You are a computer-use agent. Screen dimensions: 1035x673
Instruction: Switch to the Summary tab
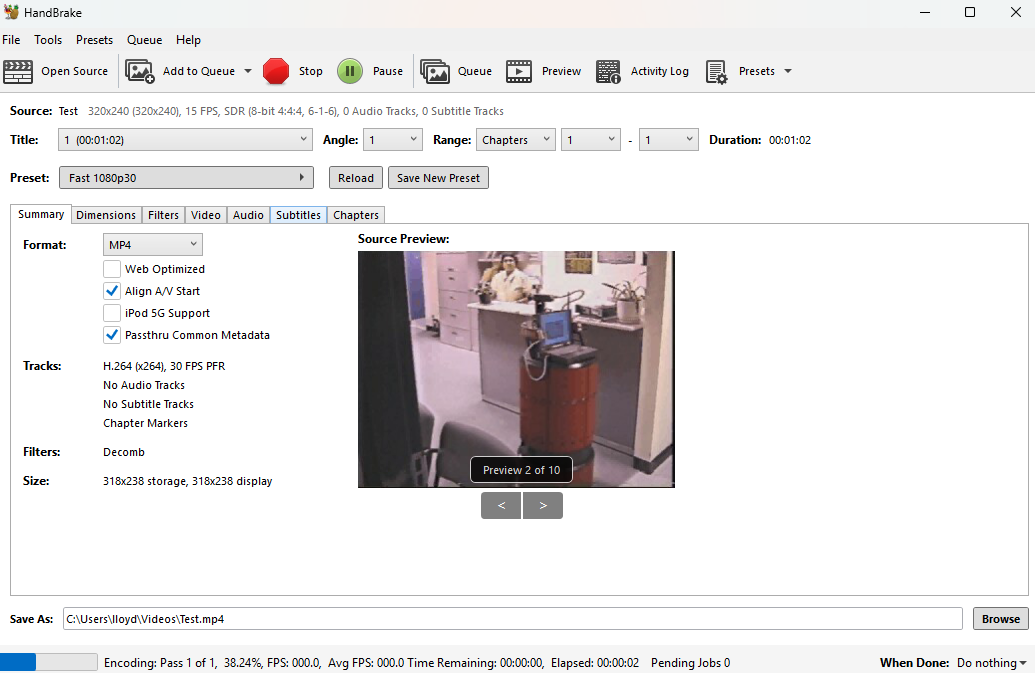[x=41, y=214]
